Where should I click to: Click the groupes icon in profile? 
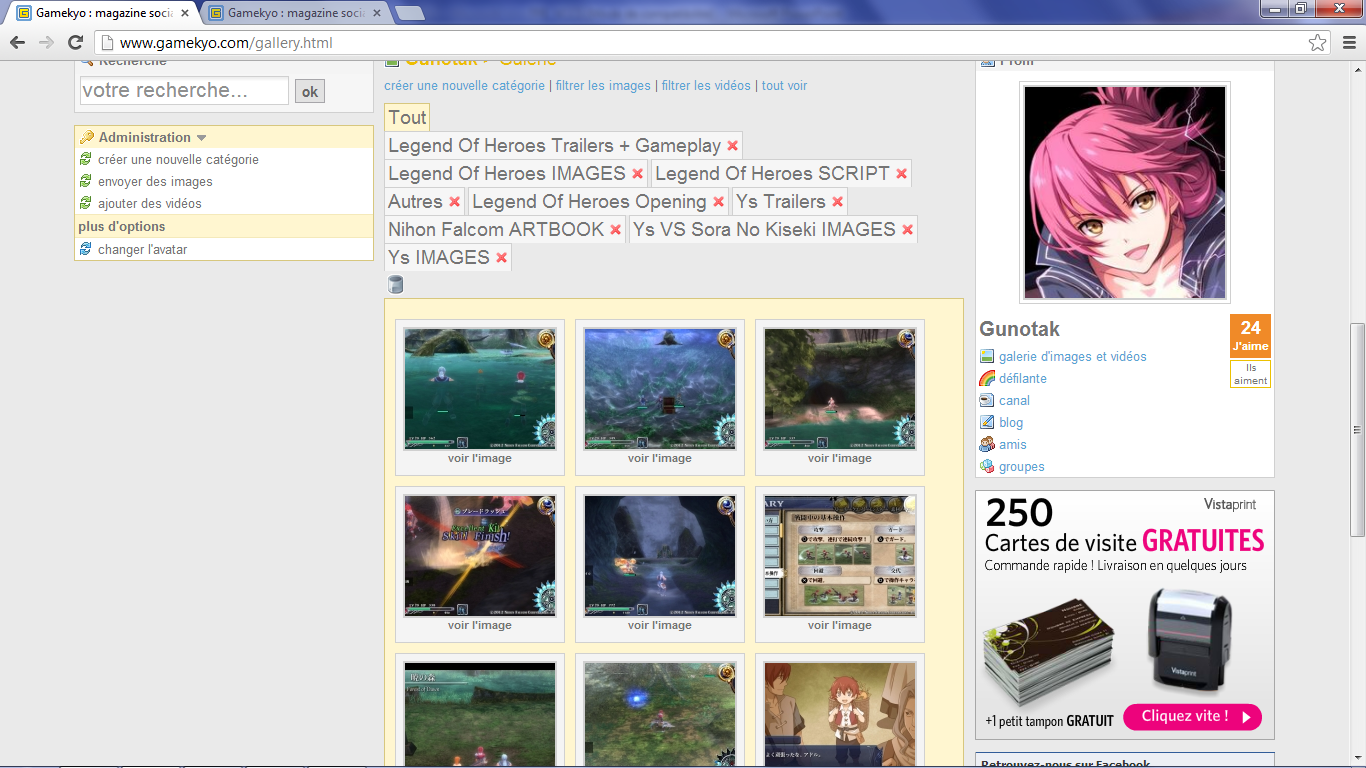[987, 466]
